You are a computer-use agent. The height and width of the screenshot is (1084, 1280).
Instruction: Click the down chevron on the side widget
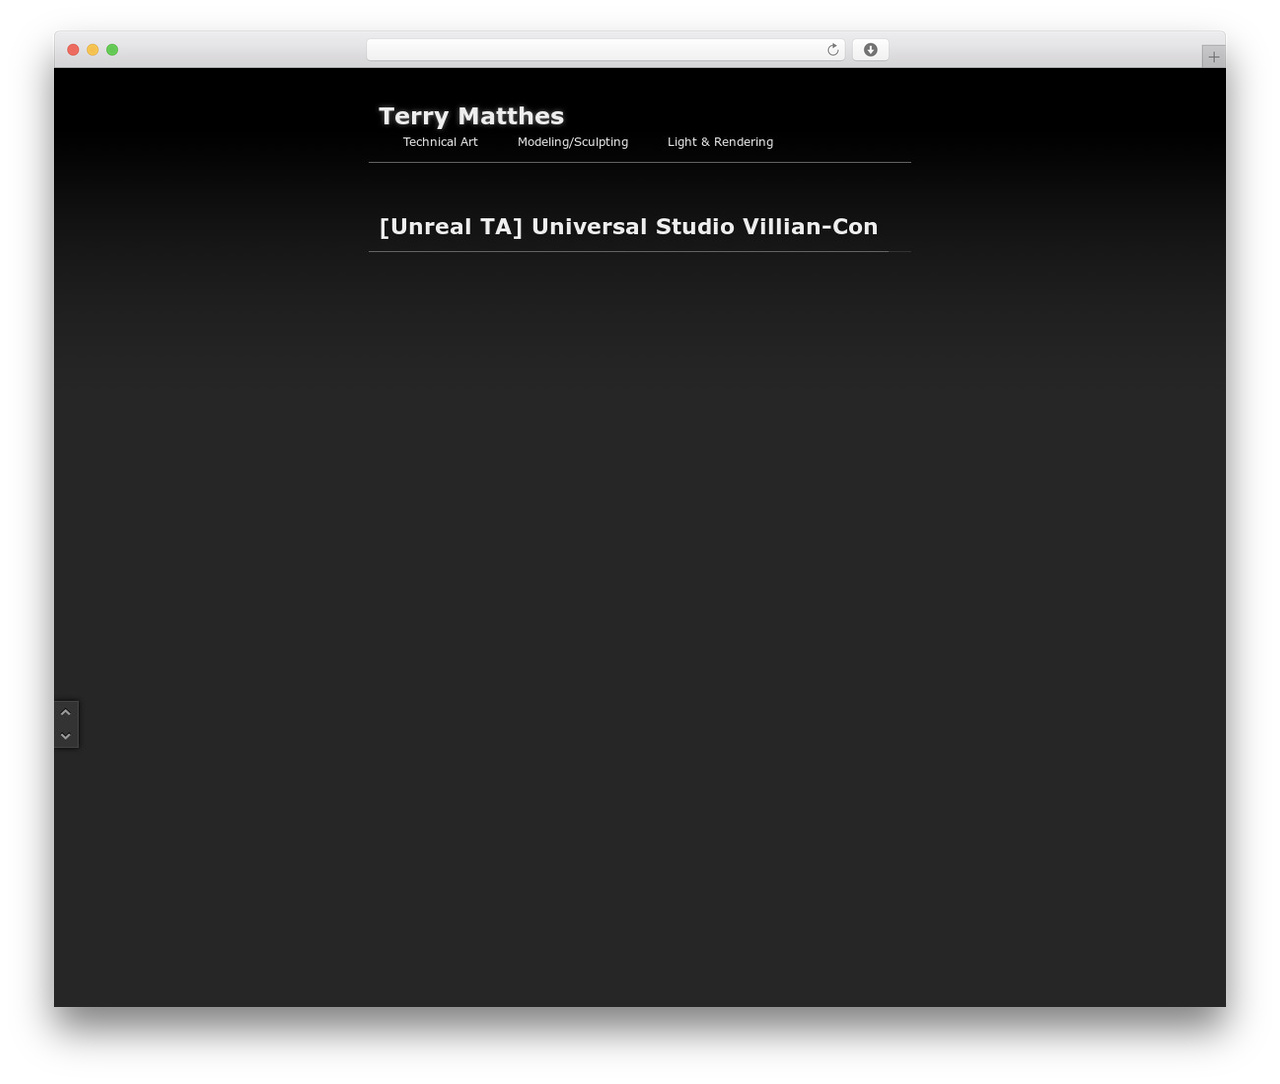[66, 736]
